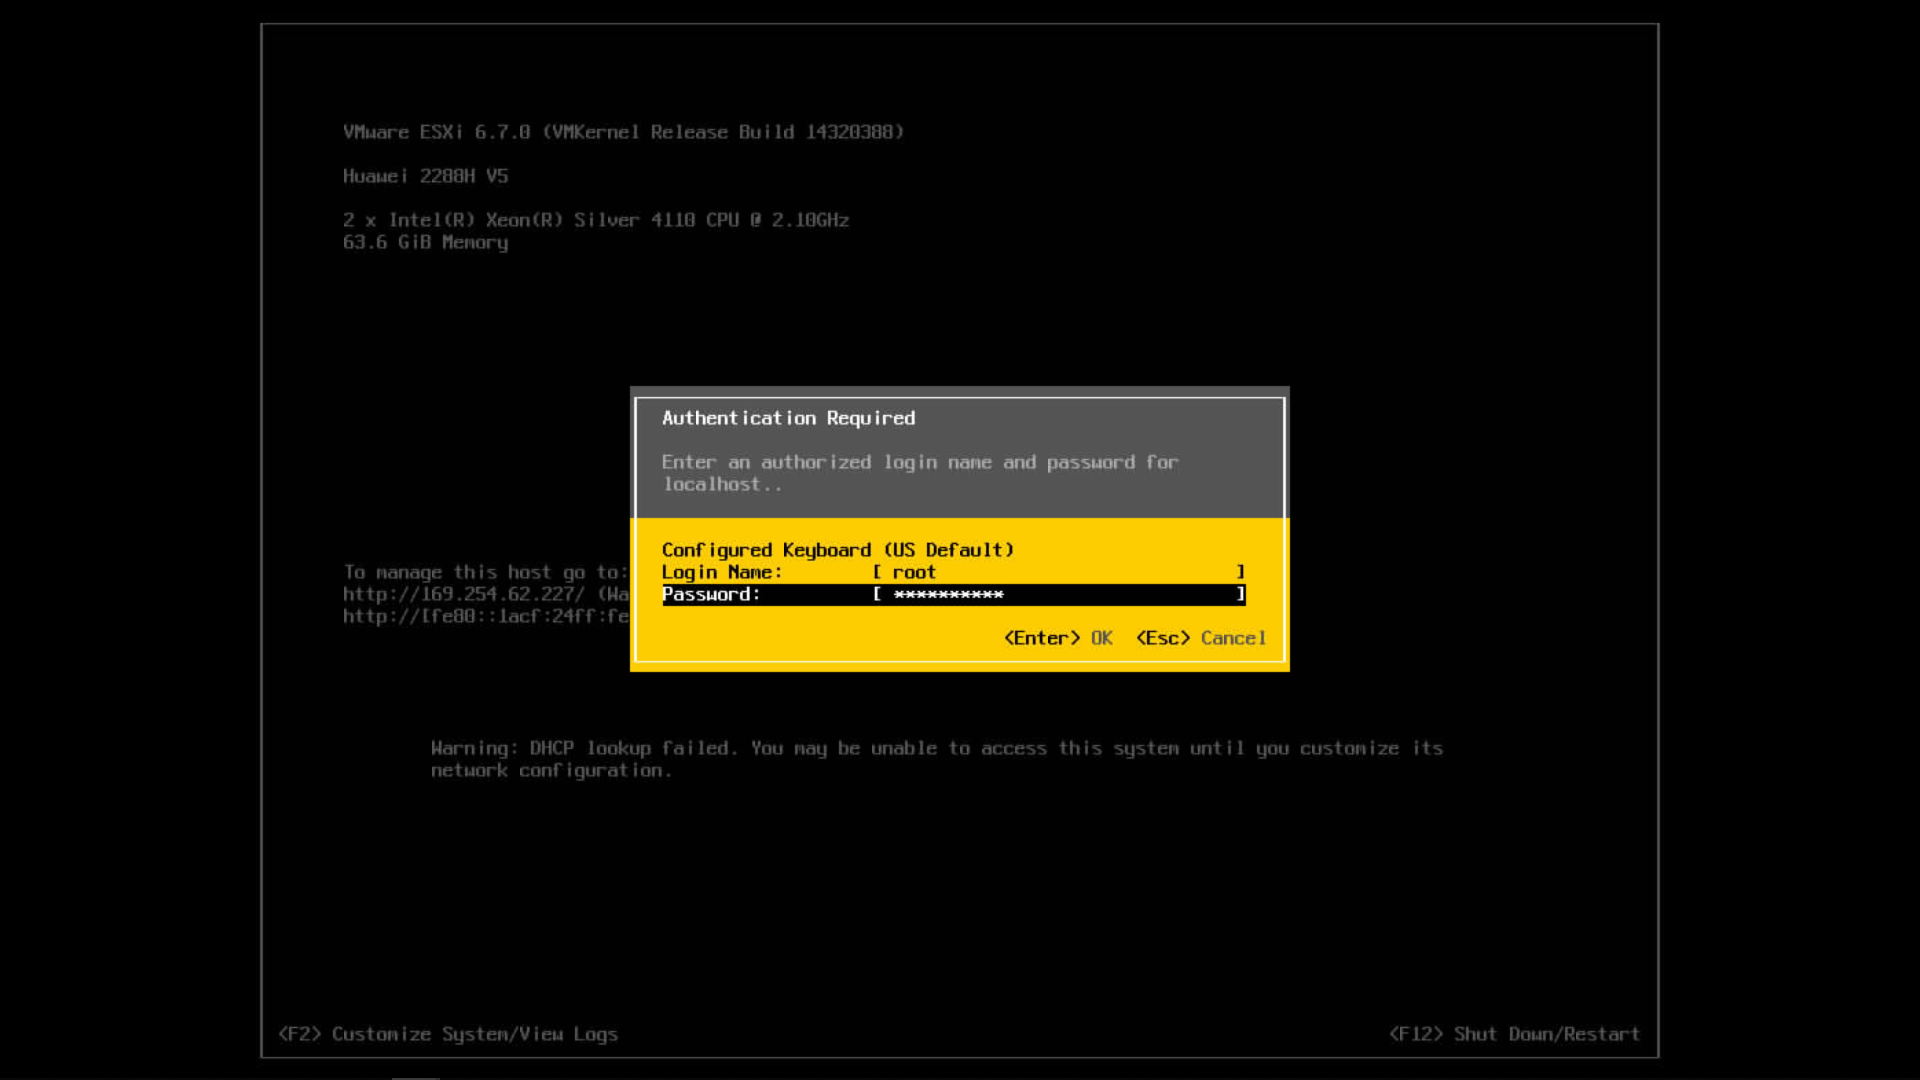Click the 63.6 GiB Memory text
This screenshot has width=1920, height=1080.
(426, 242)
